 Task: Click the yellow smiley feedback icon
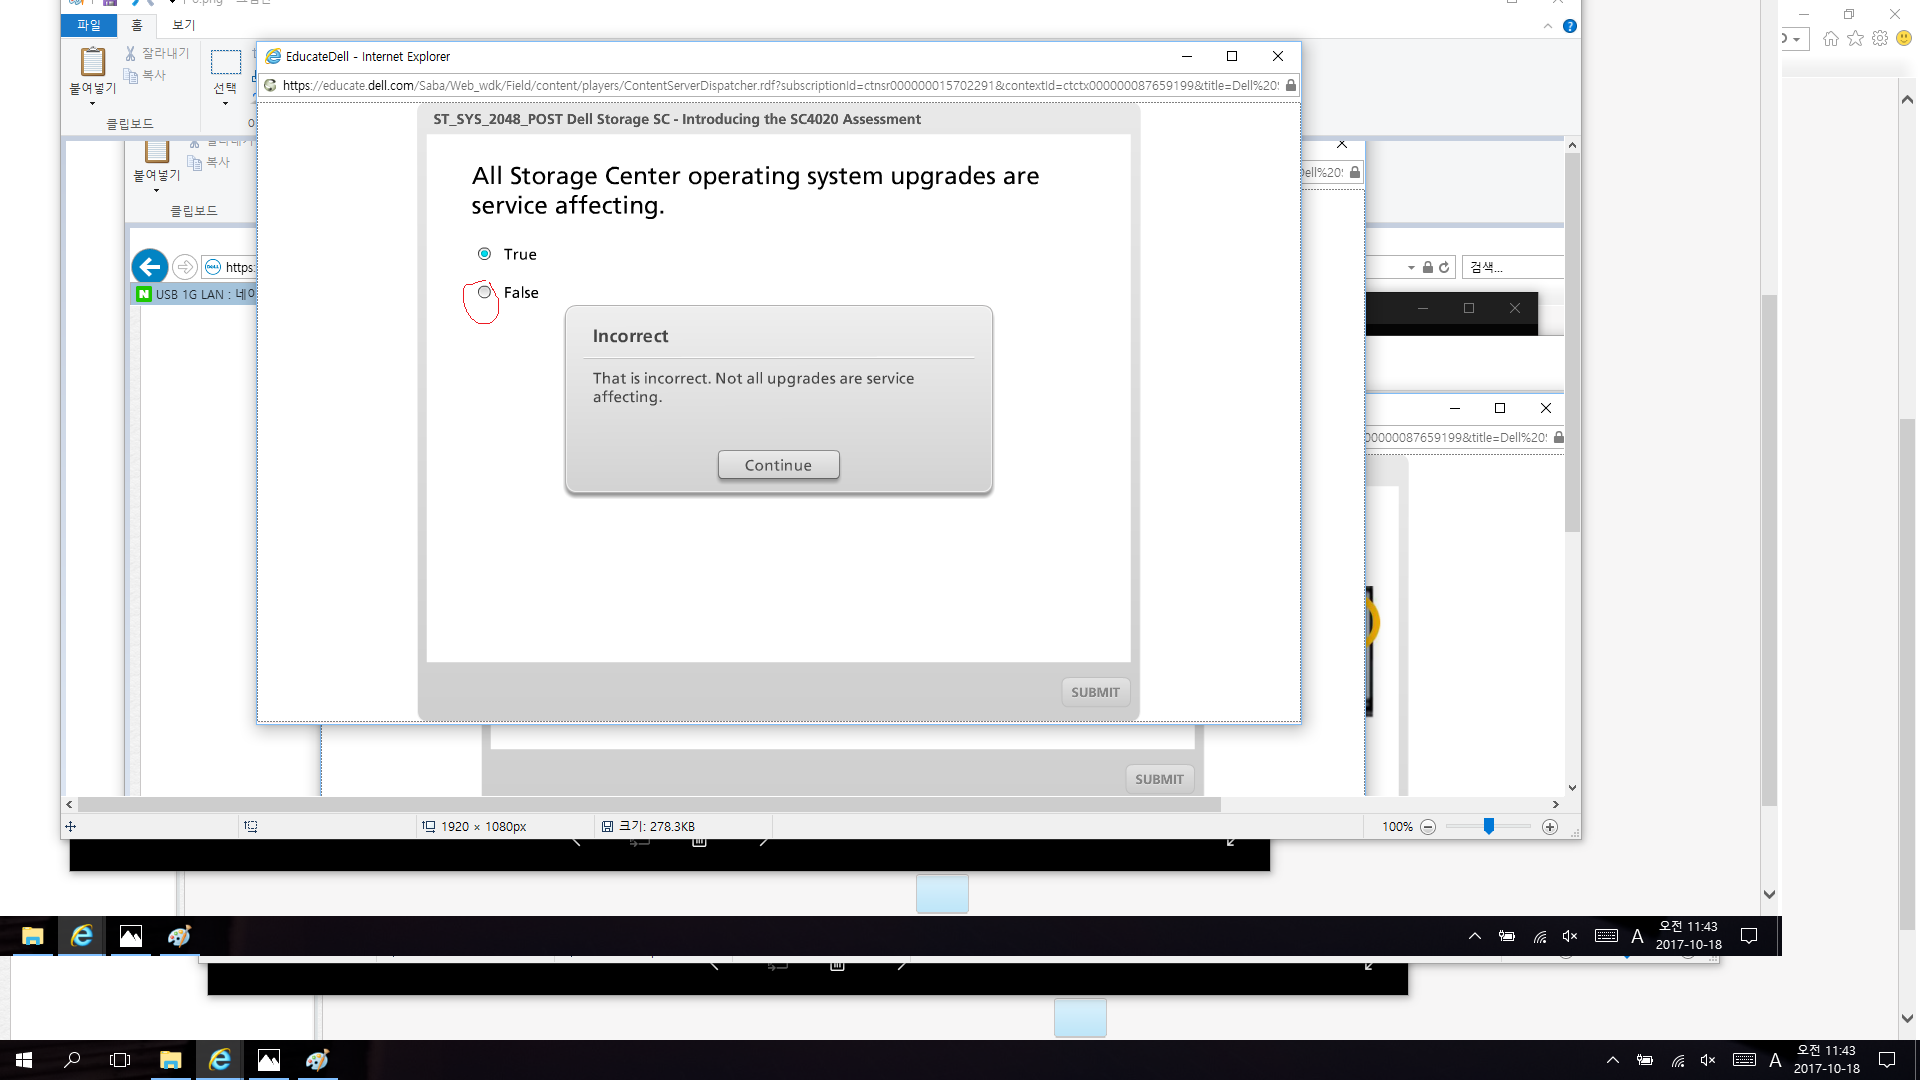(1904, 39)
